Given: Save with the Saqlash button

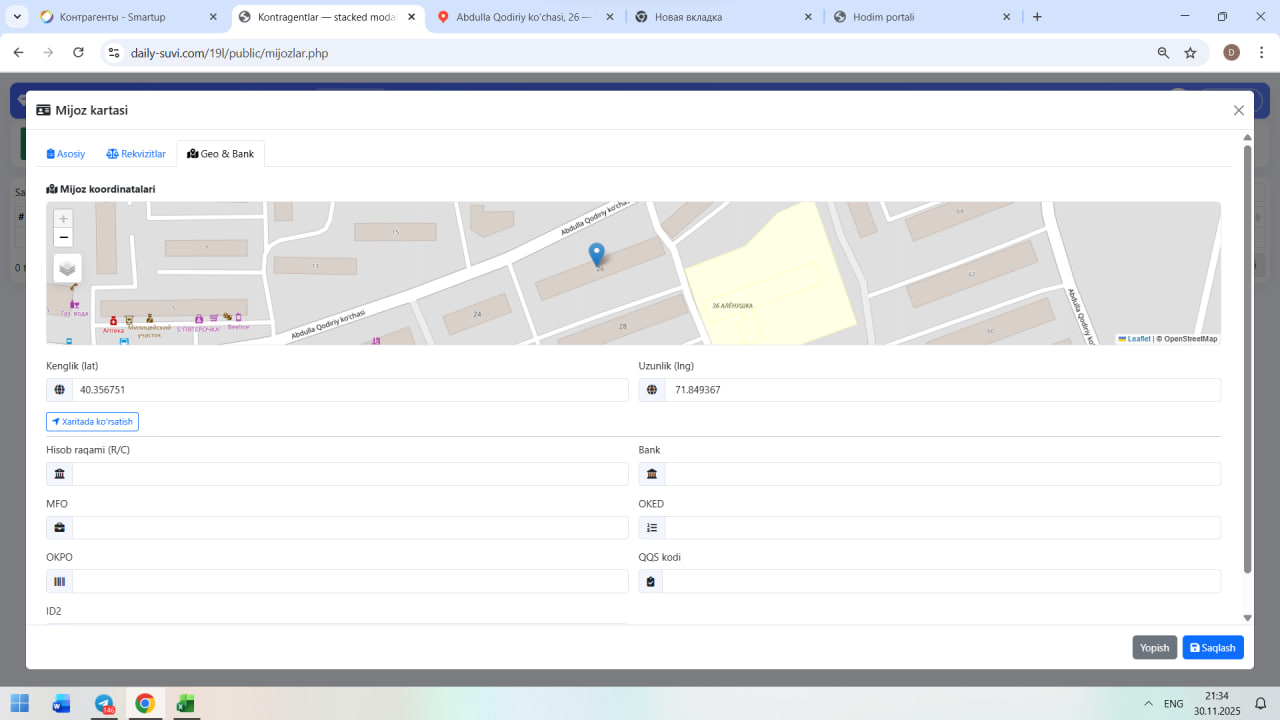Looking at the screenshot, I should [1213, 648].
